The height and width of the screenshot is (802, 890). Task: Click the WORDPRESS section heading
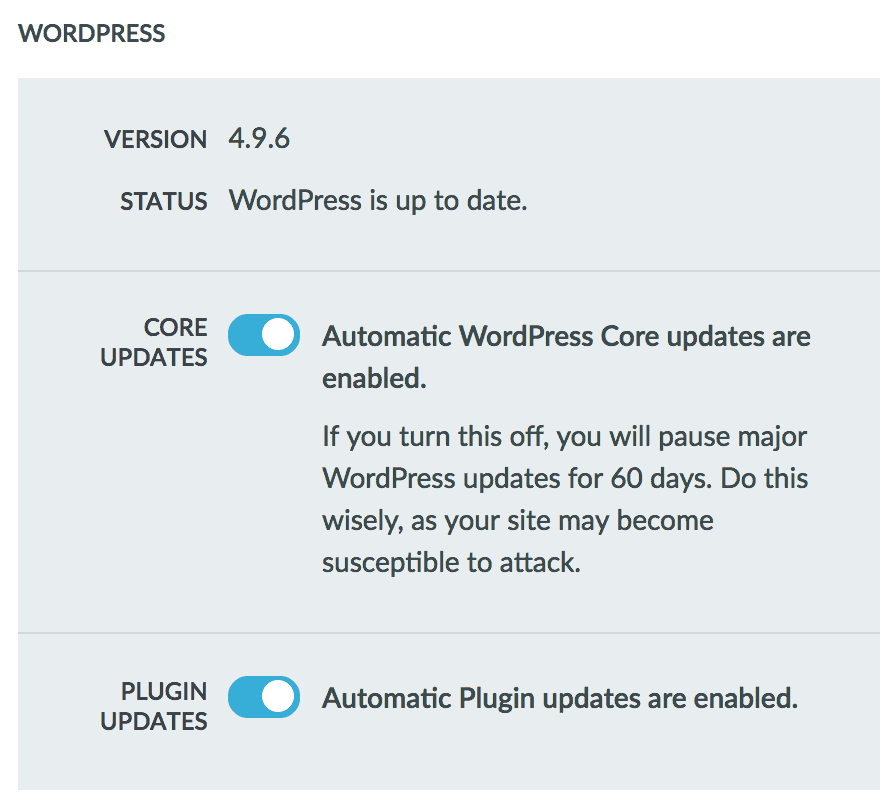91,33
